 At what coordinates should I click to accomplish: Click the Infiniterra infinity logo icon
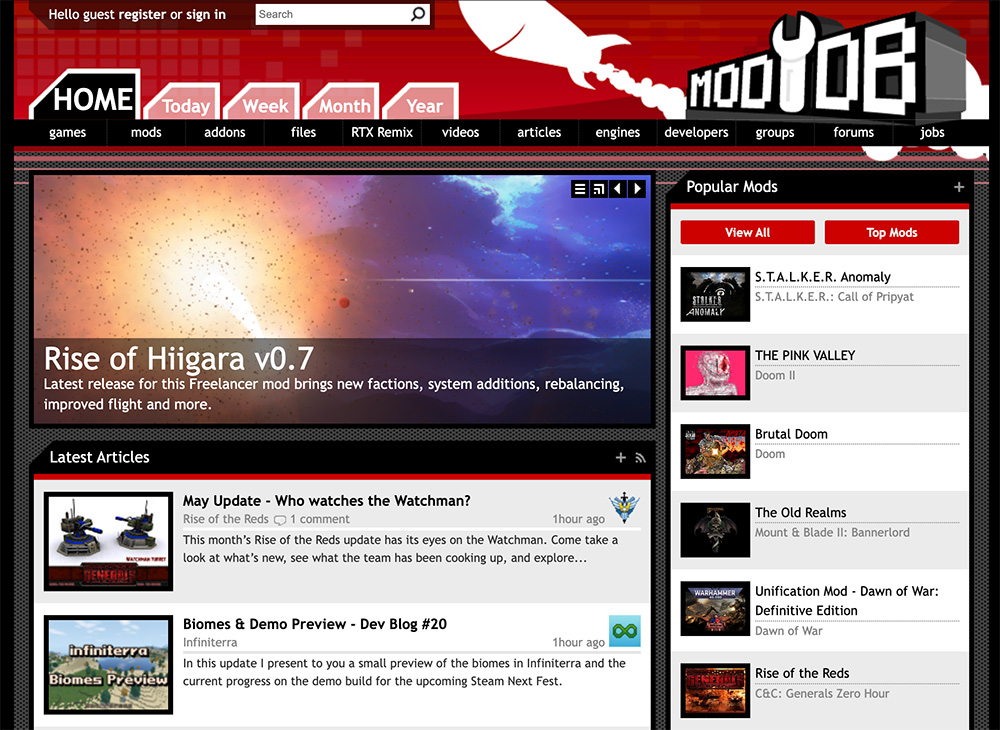pyautogui.click(x=624, y=631)
